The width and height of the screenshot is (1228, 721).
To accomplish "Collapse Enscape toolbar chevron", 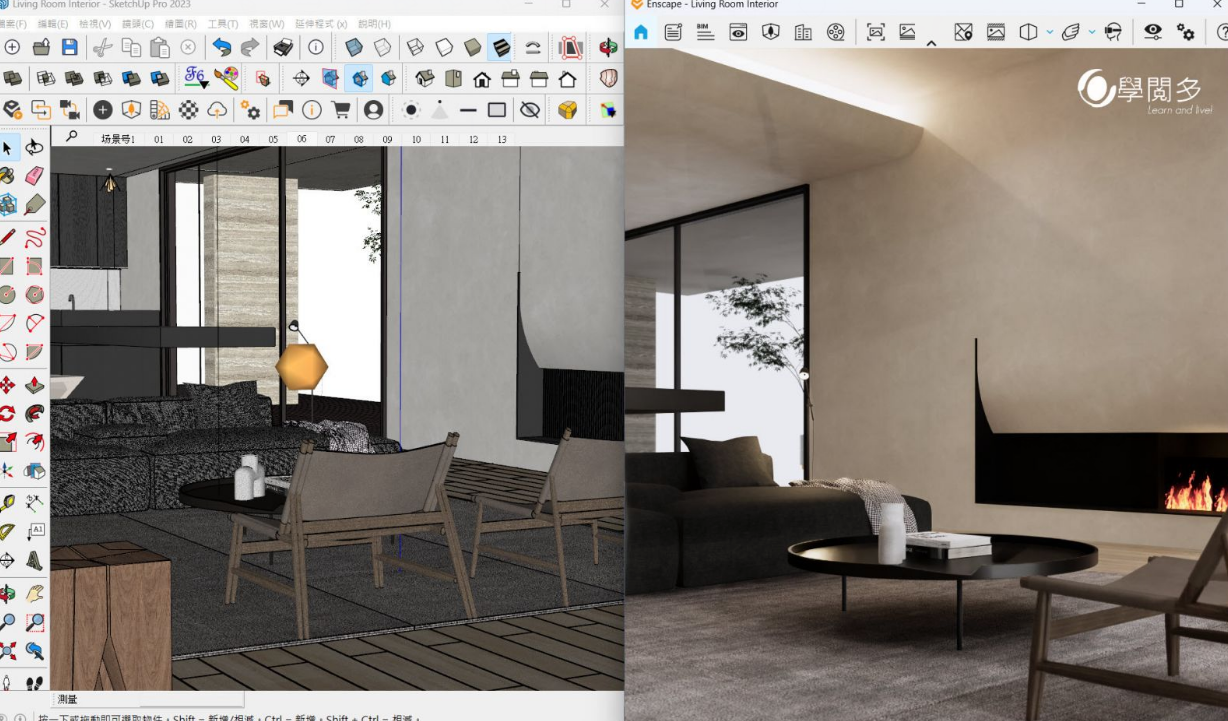I will 931,43.
